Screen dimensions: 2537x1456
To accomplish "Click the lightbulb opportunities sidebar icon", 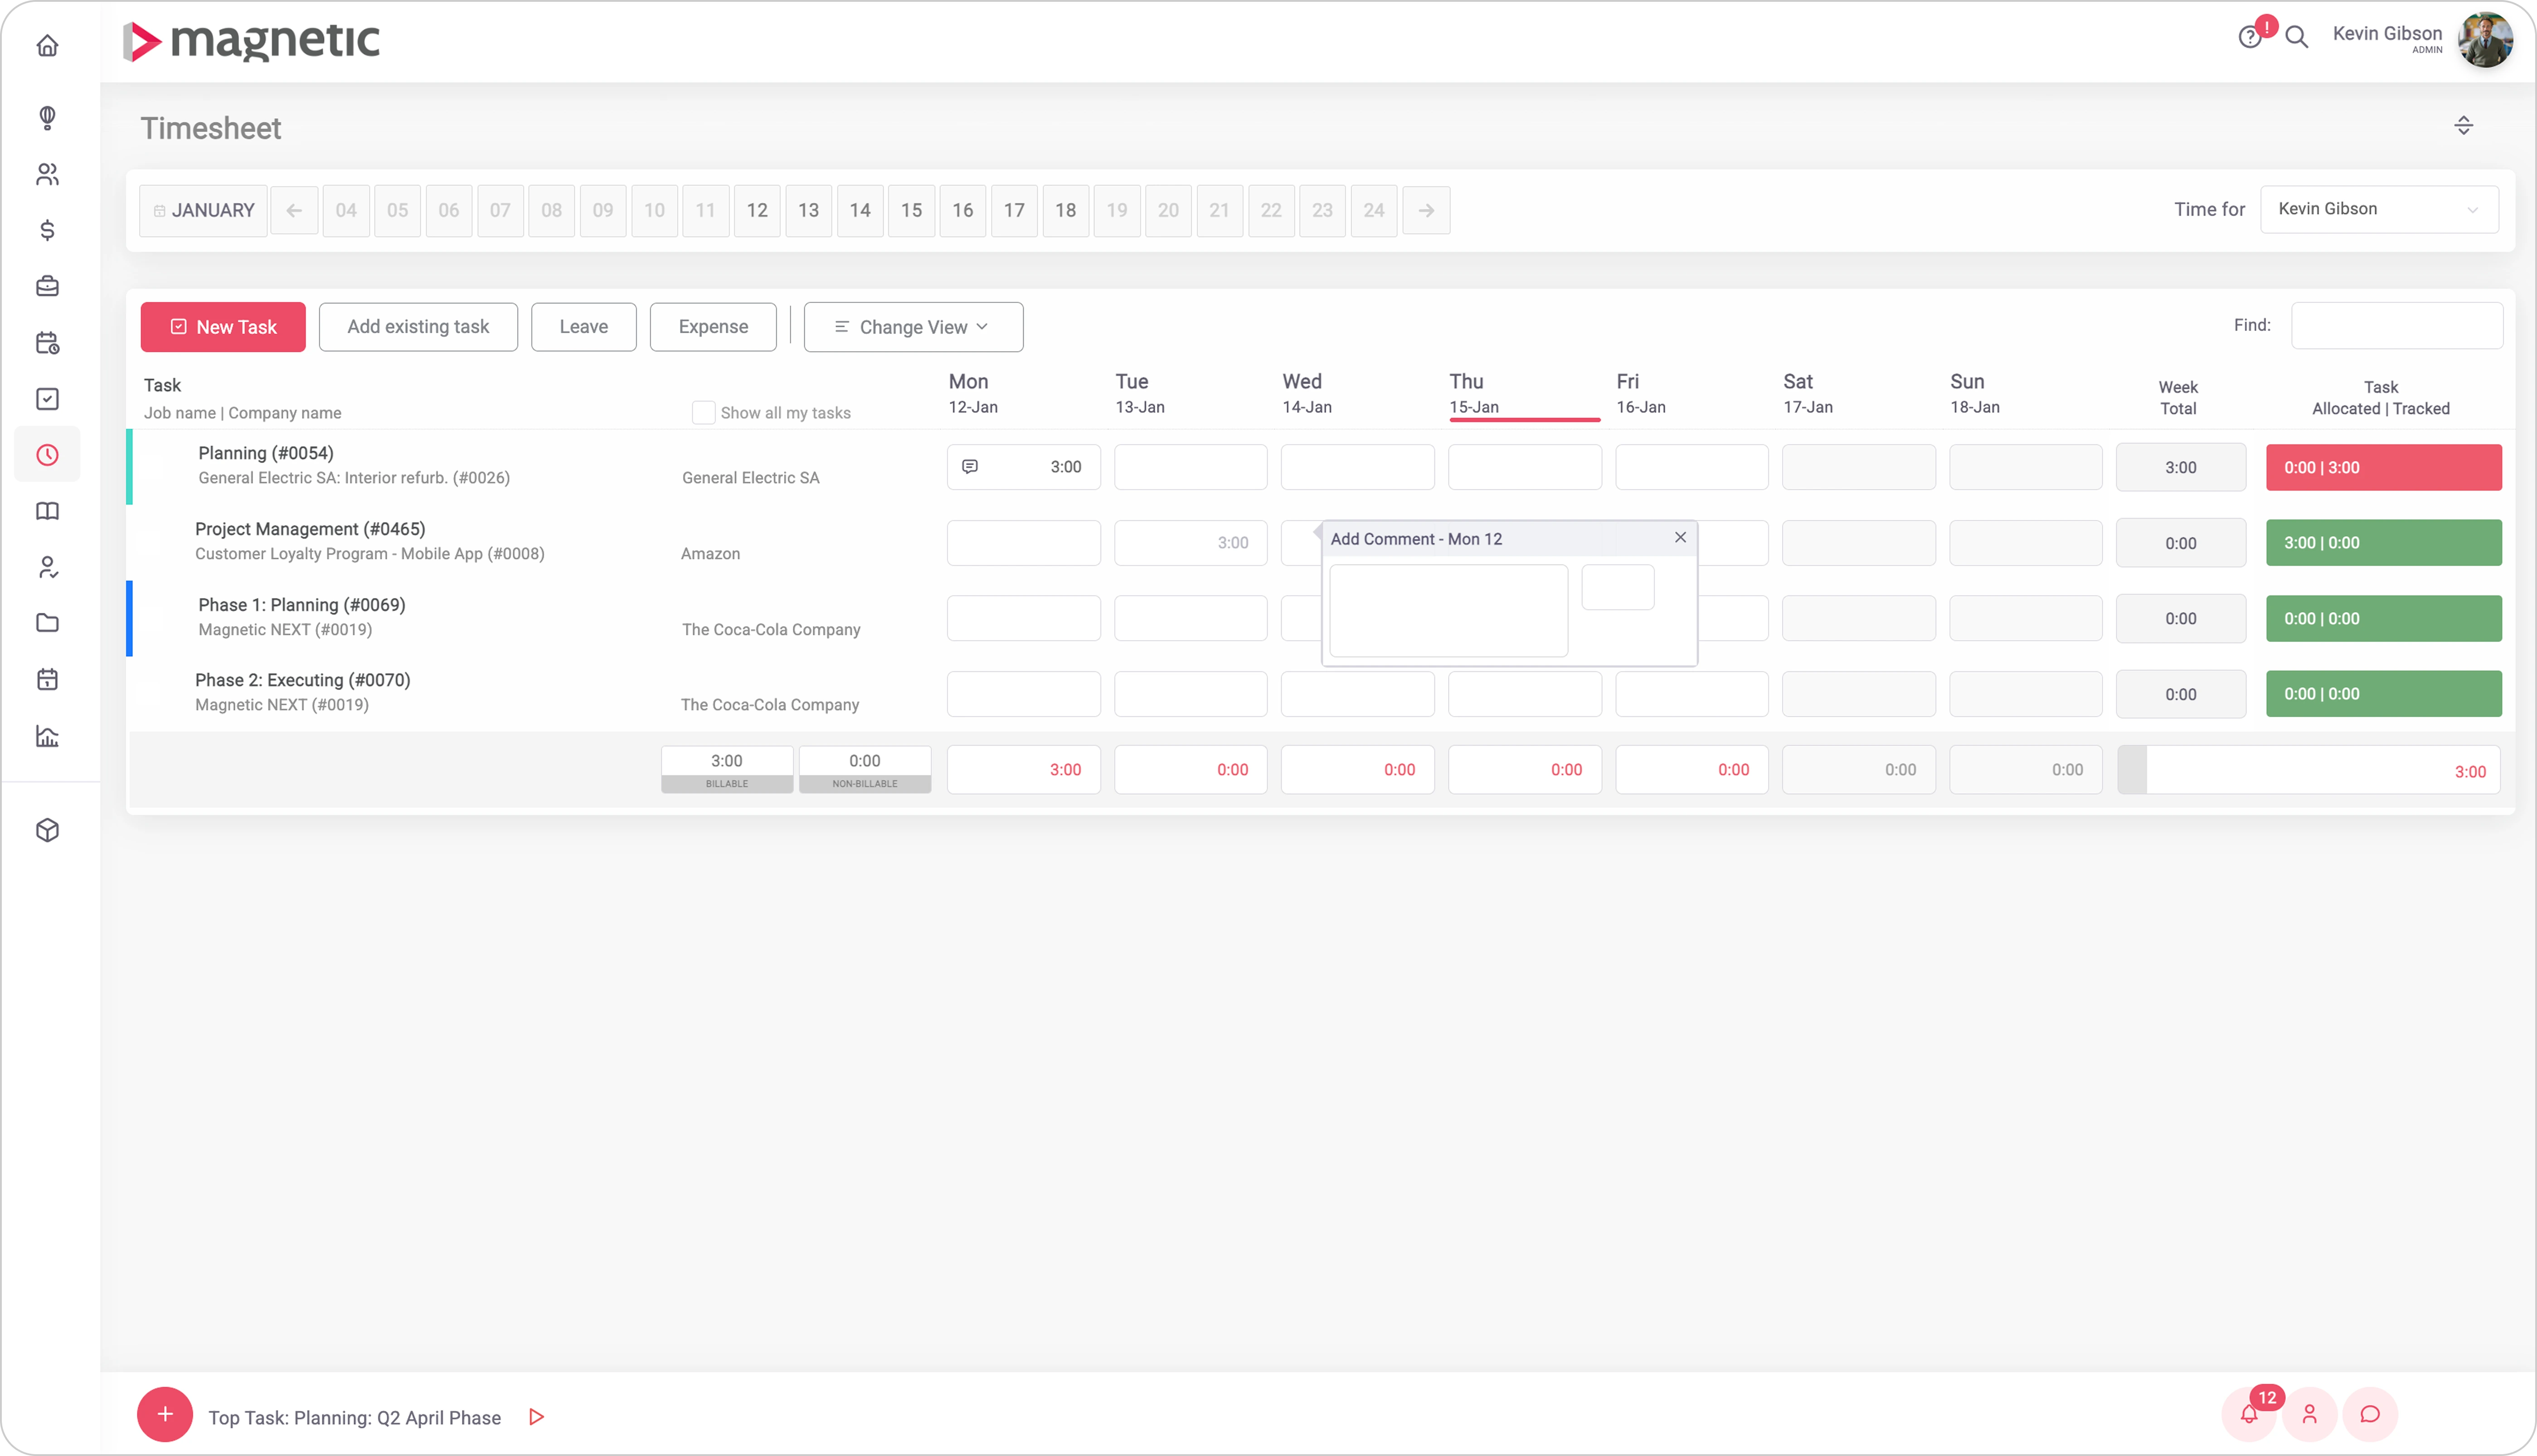I will click(47, 118).
